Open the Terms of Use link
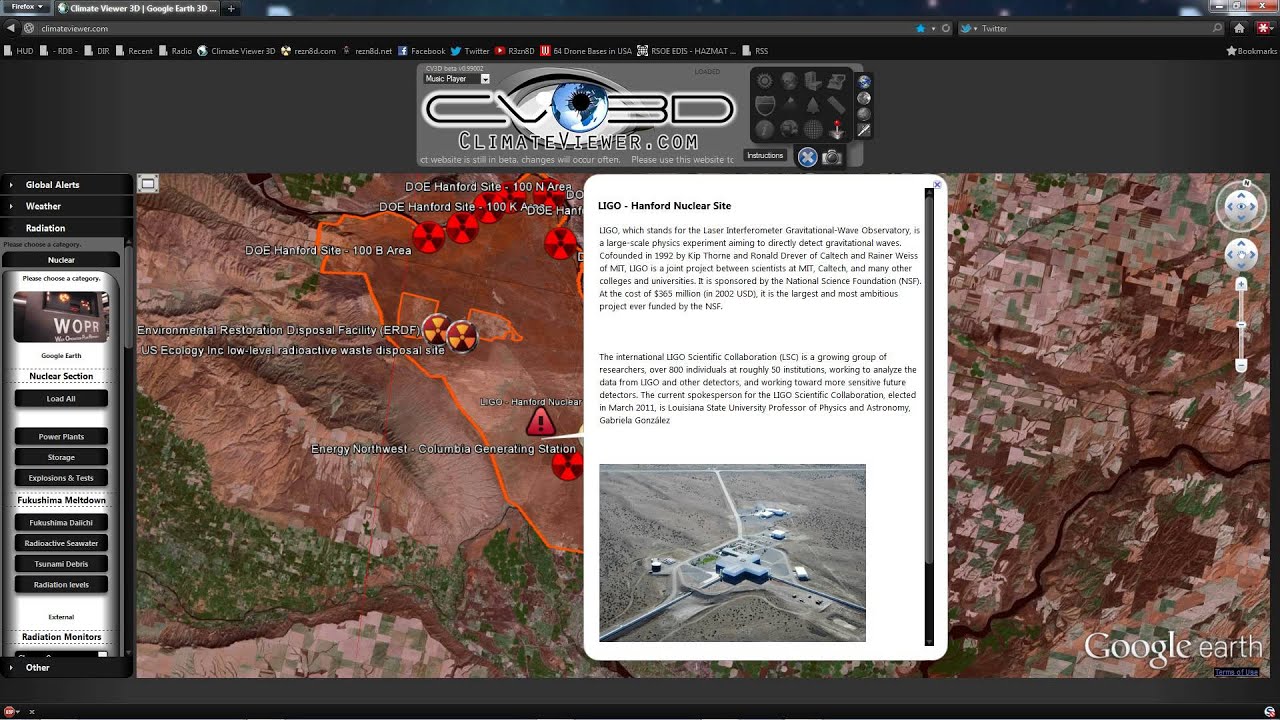This screenshot has height=720, width=1280. tap(1236, 672)
